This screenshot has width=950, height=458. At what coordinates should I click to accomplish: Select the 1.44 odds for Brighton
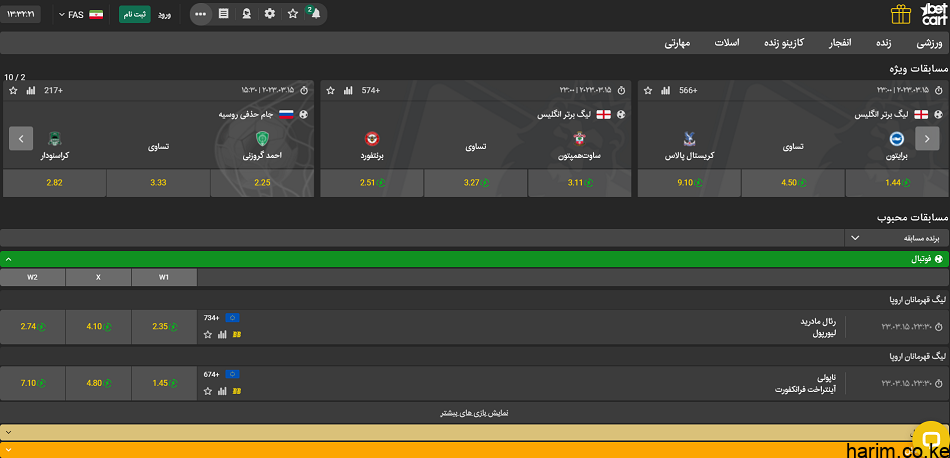(895, 183)
